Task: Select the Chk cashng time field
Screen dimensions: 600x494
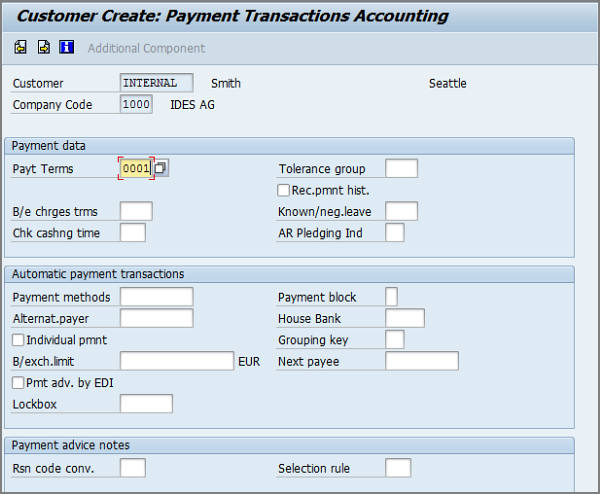Action: tap(132, 233)
